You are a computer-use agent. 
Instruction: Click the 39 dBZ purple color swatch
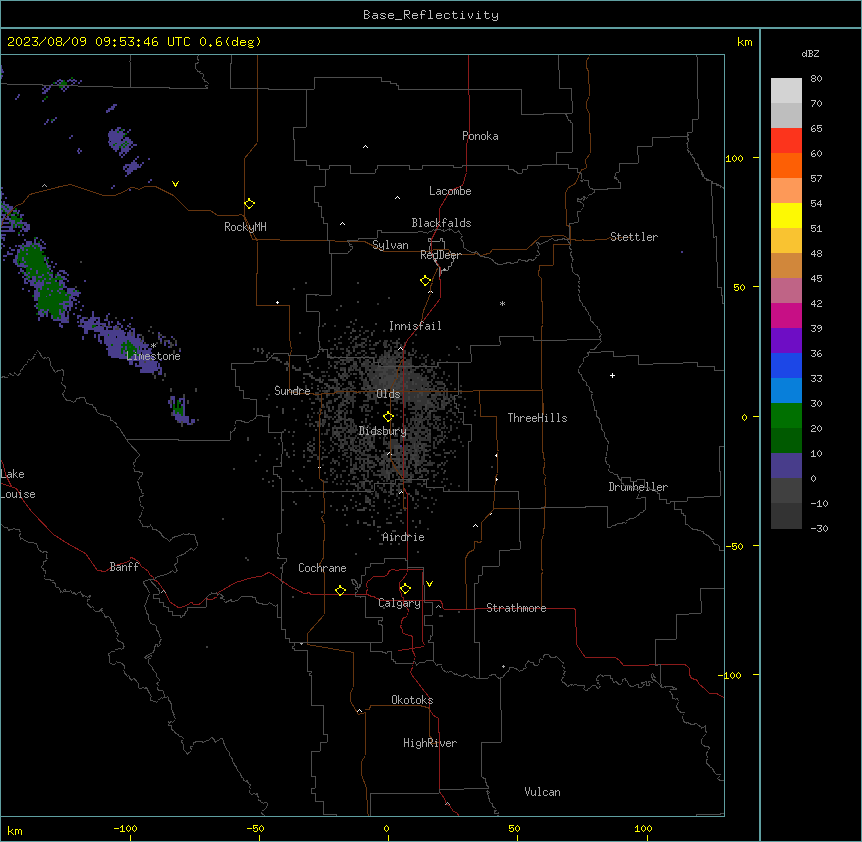click(786, 340)
